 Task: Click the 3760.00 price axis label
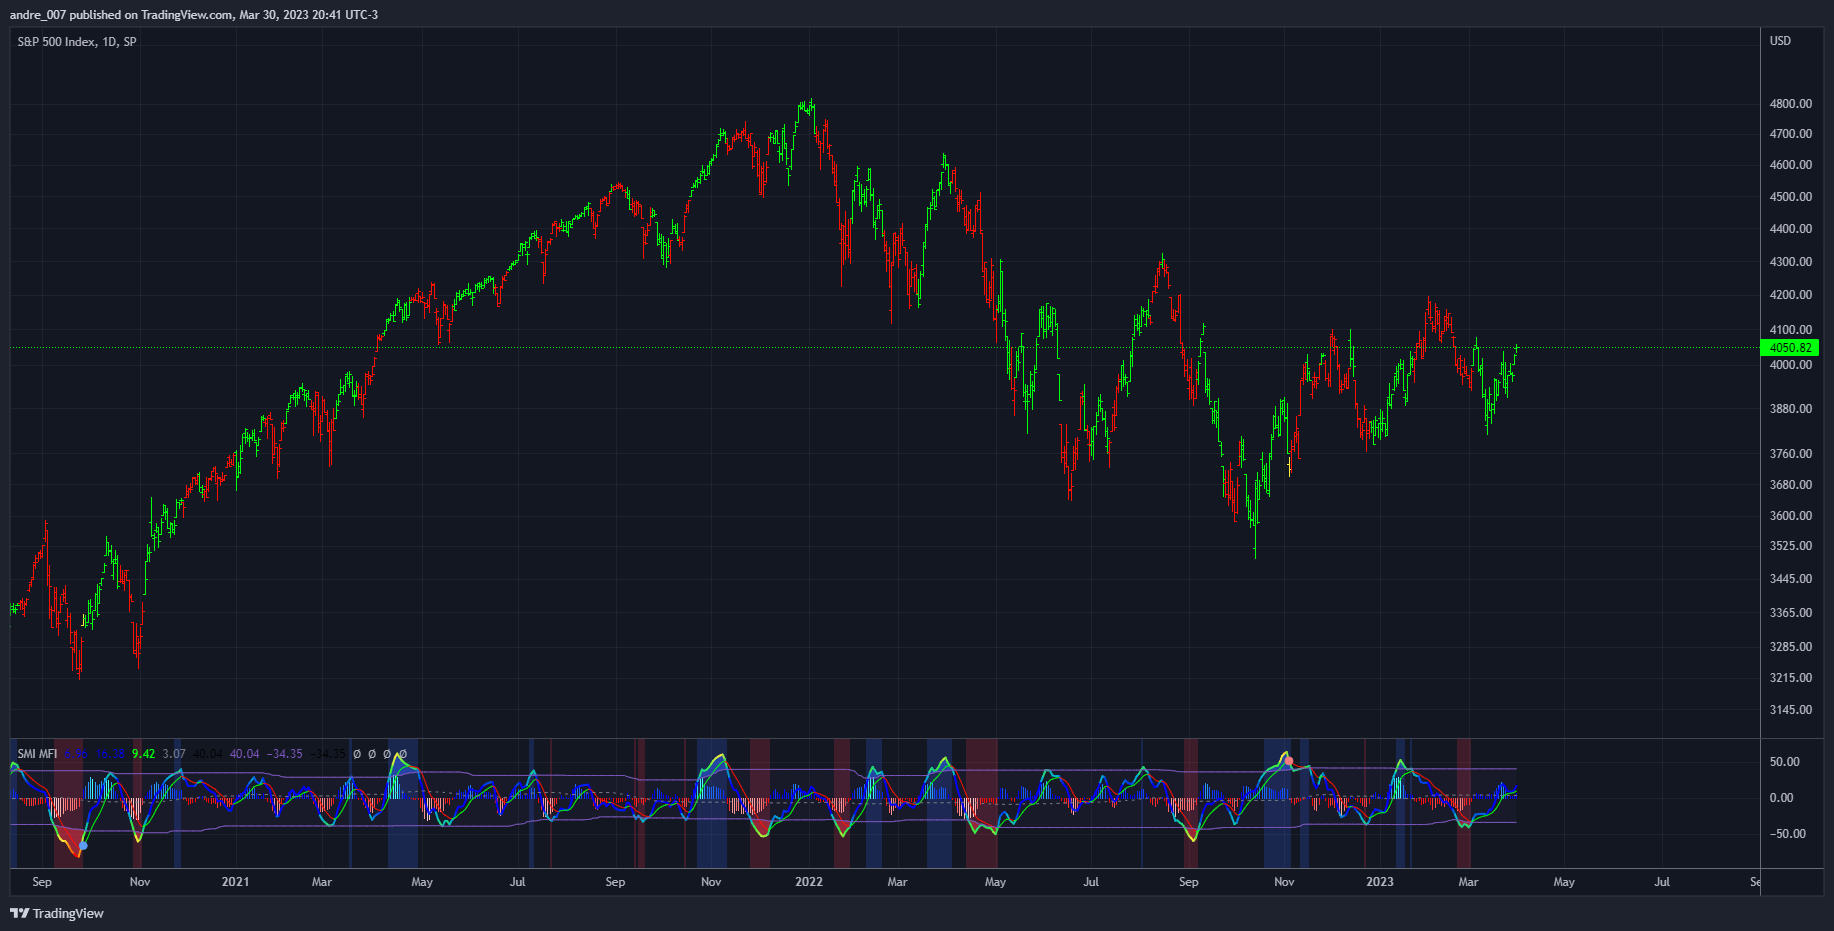(1790, 454)
